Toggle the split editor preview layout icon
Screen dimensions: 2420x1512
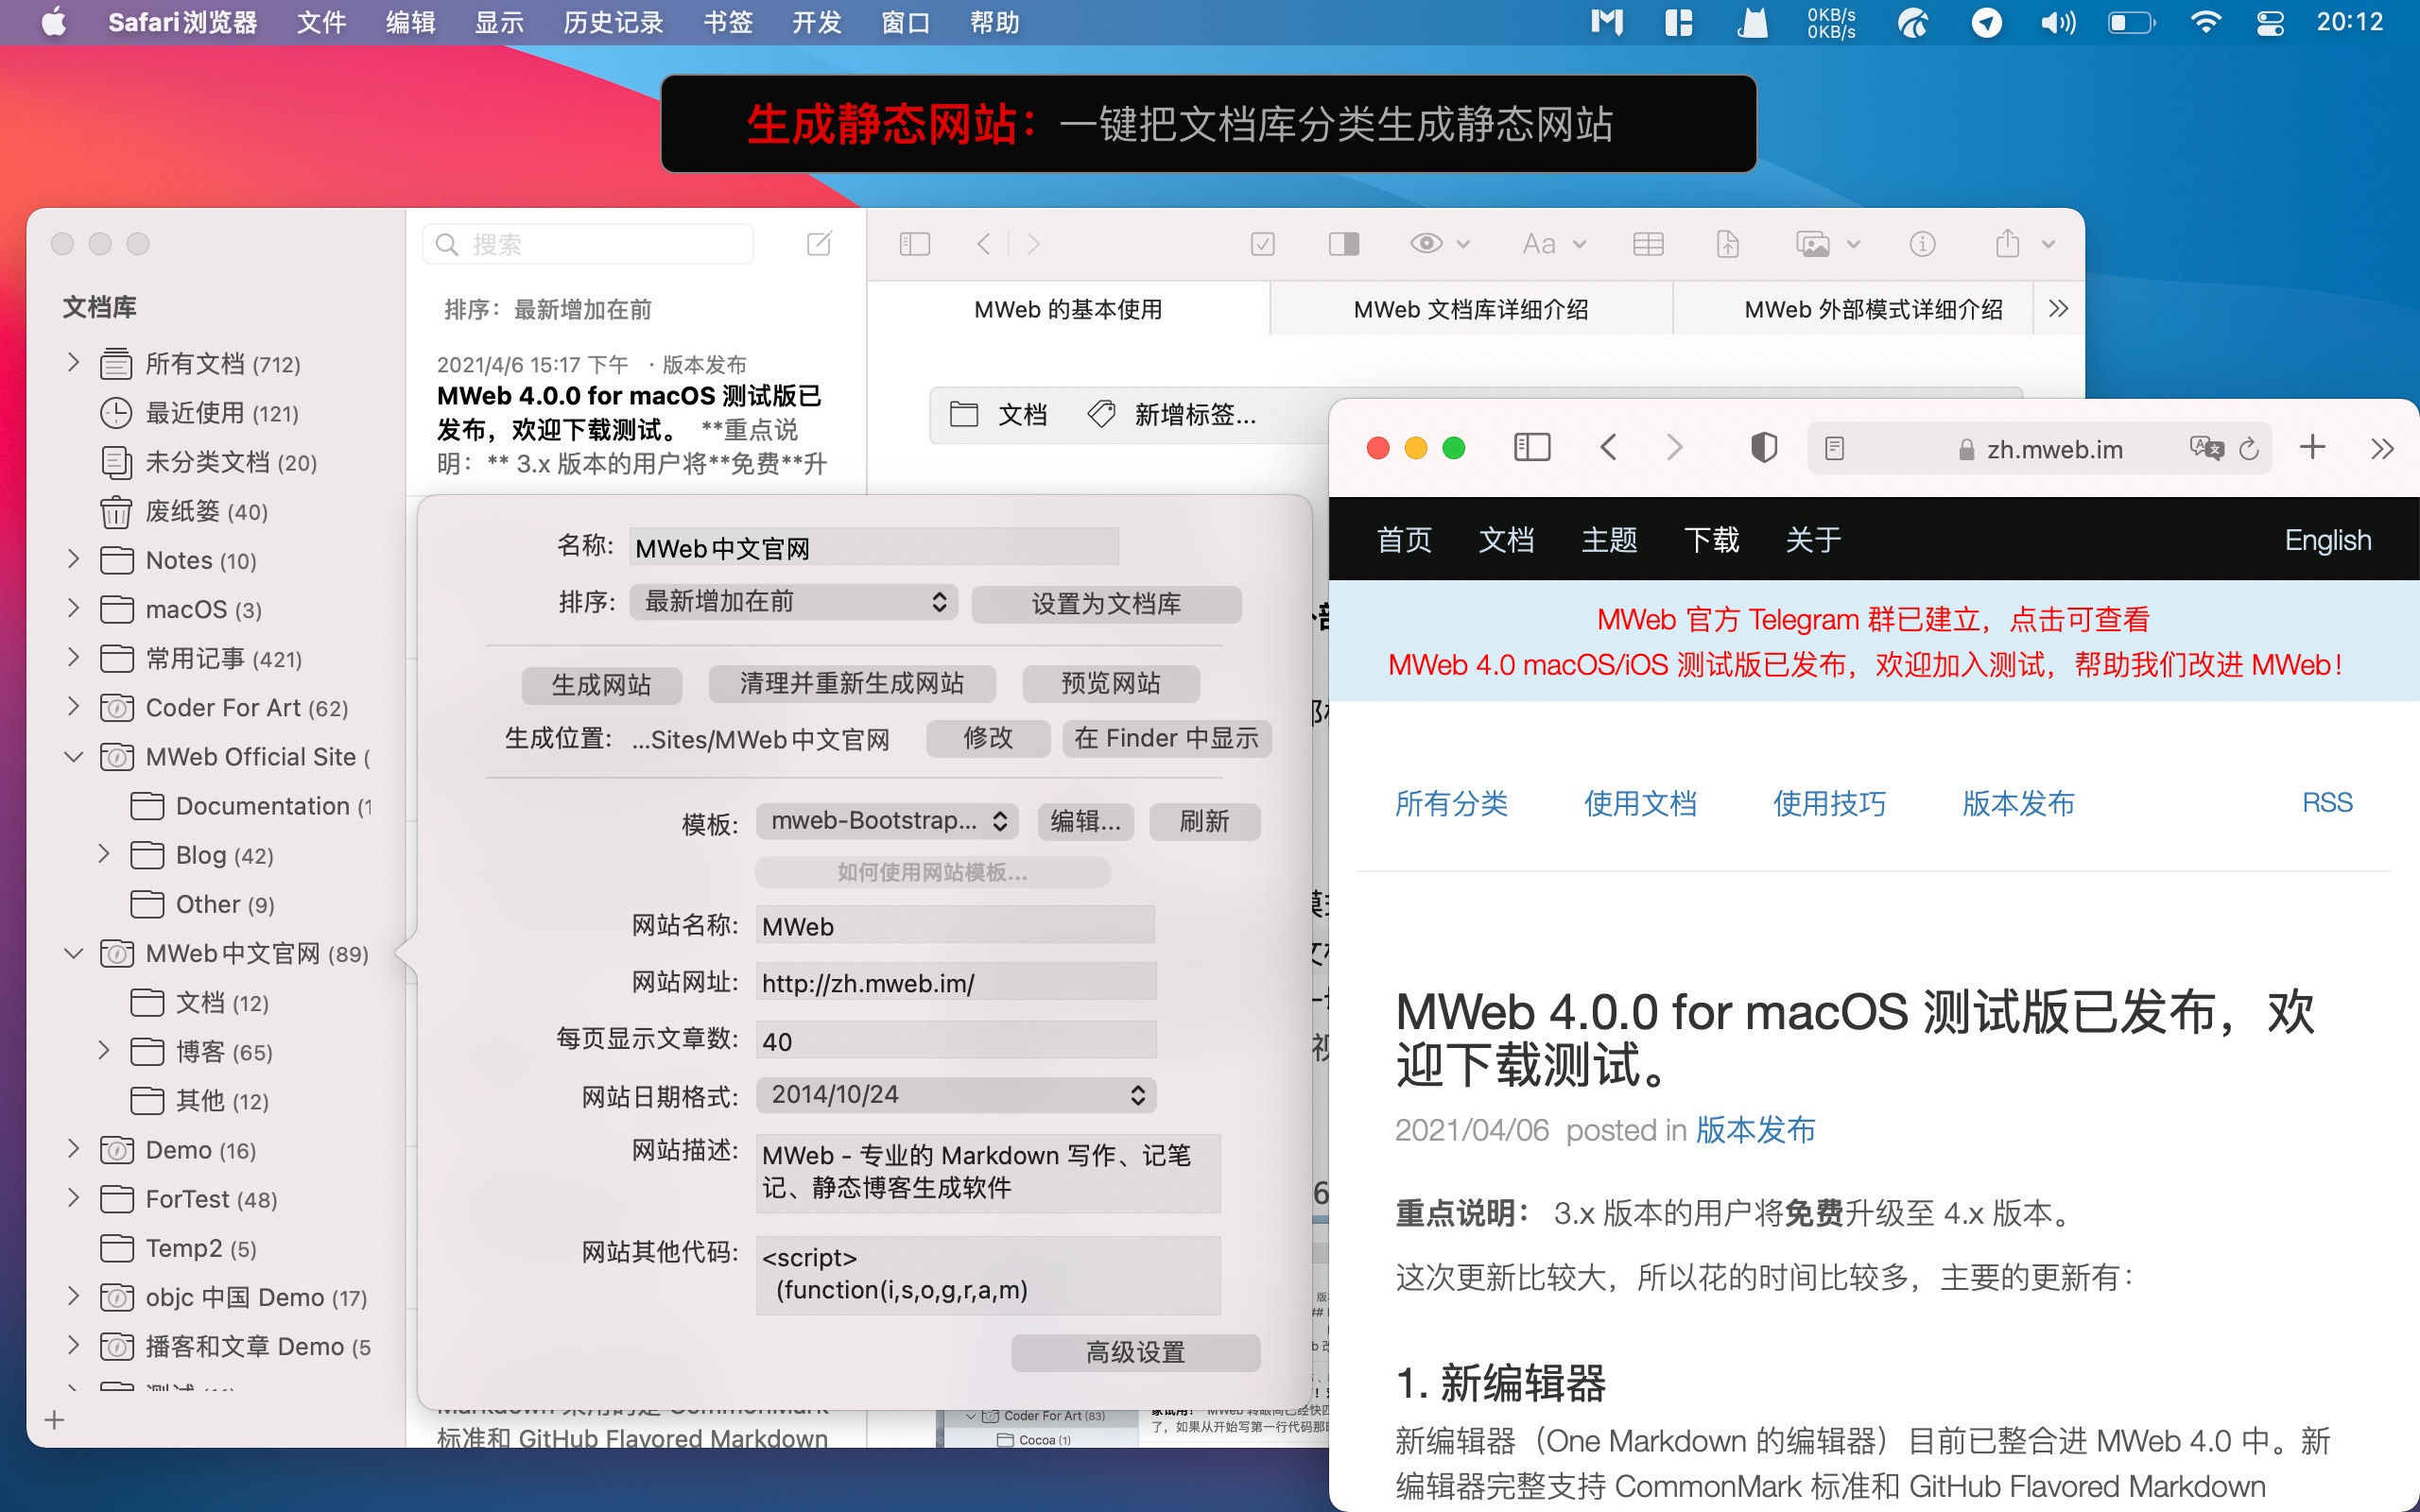1343,244
